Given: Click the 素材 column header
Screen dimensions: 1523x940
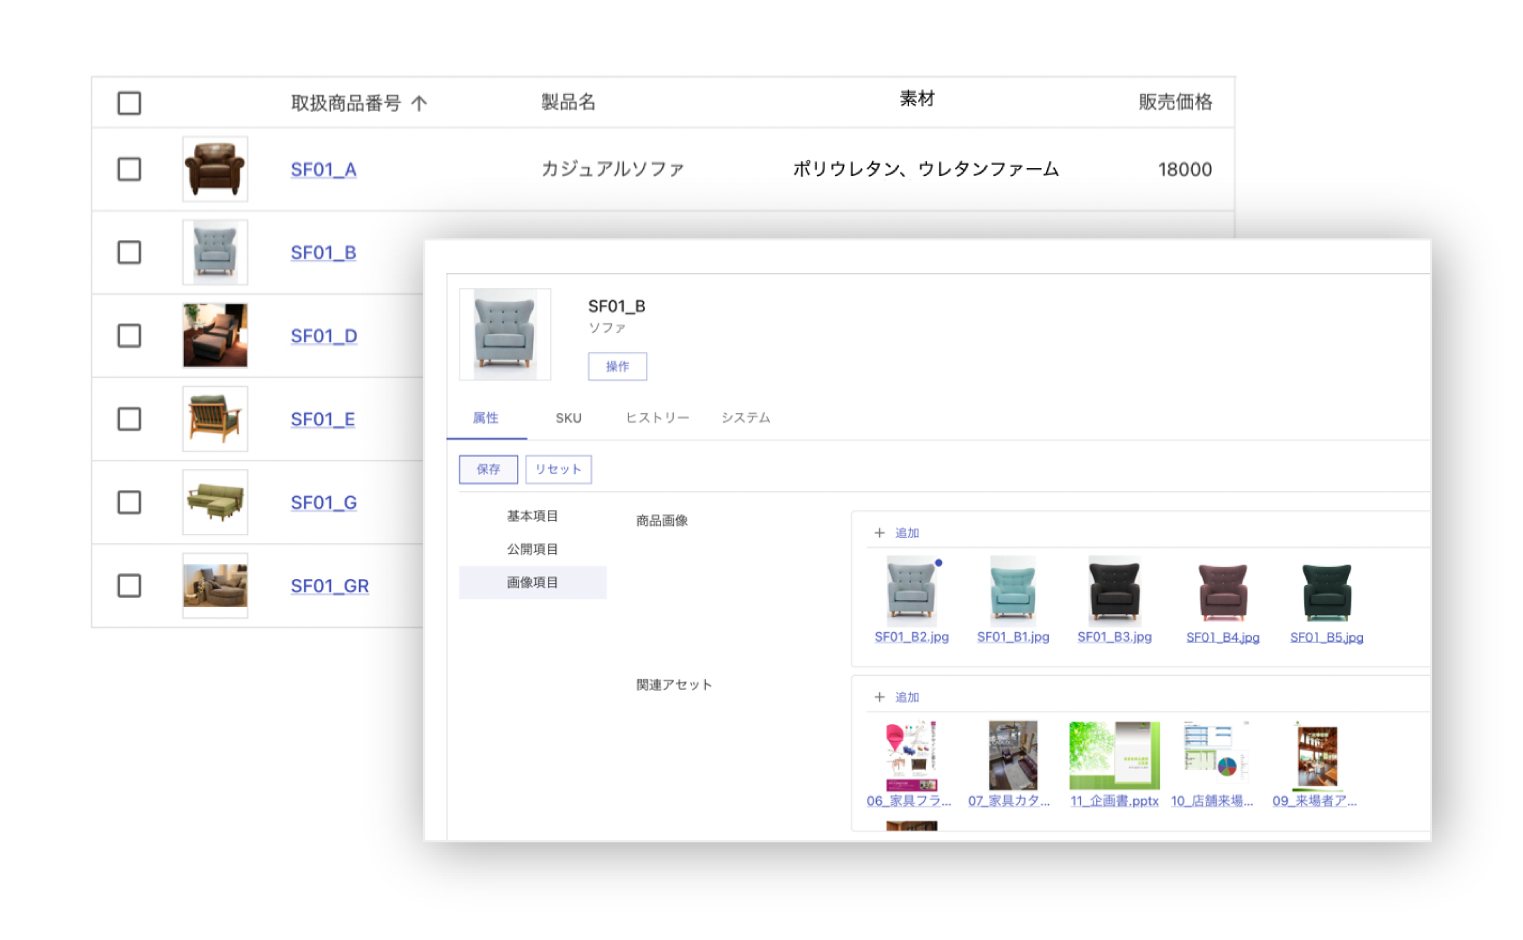Looking at the screenshot, I should point(917,99).
